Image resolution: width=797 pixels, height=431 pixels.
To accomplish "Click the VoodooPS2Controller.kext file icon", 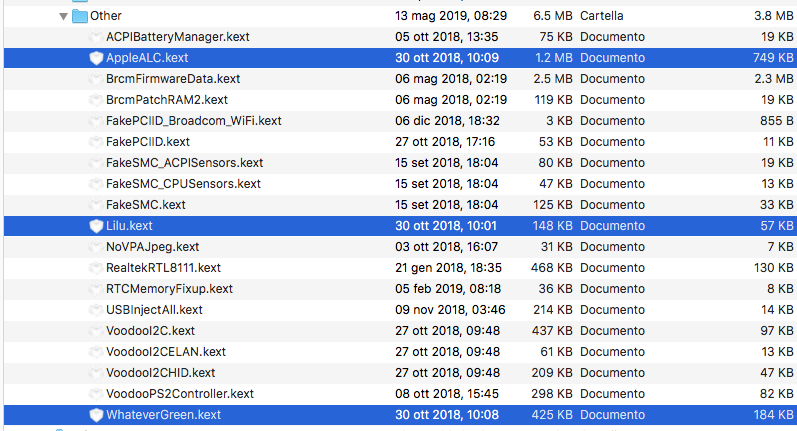I will tap(96, 394).
